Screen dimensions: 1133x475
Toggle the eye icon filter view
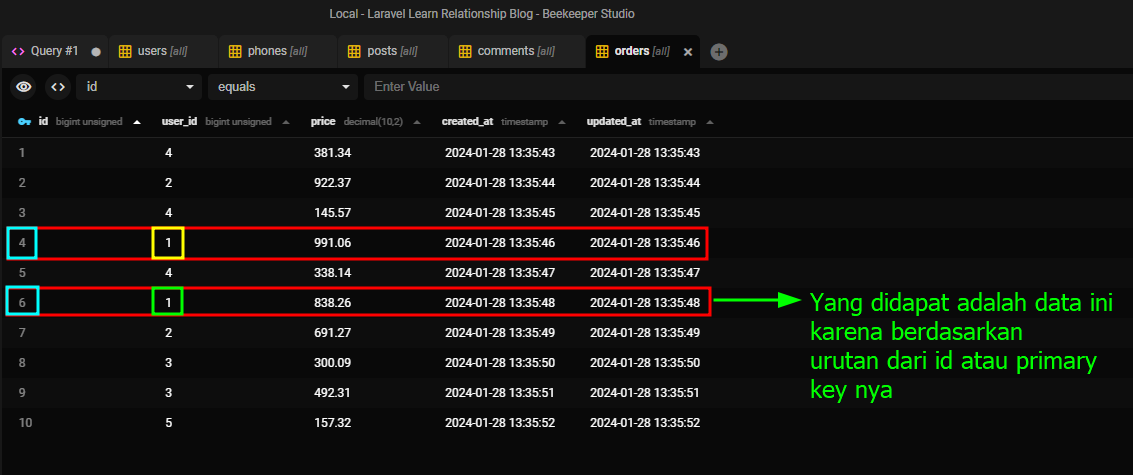click(24, 87)
